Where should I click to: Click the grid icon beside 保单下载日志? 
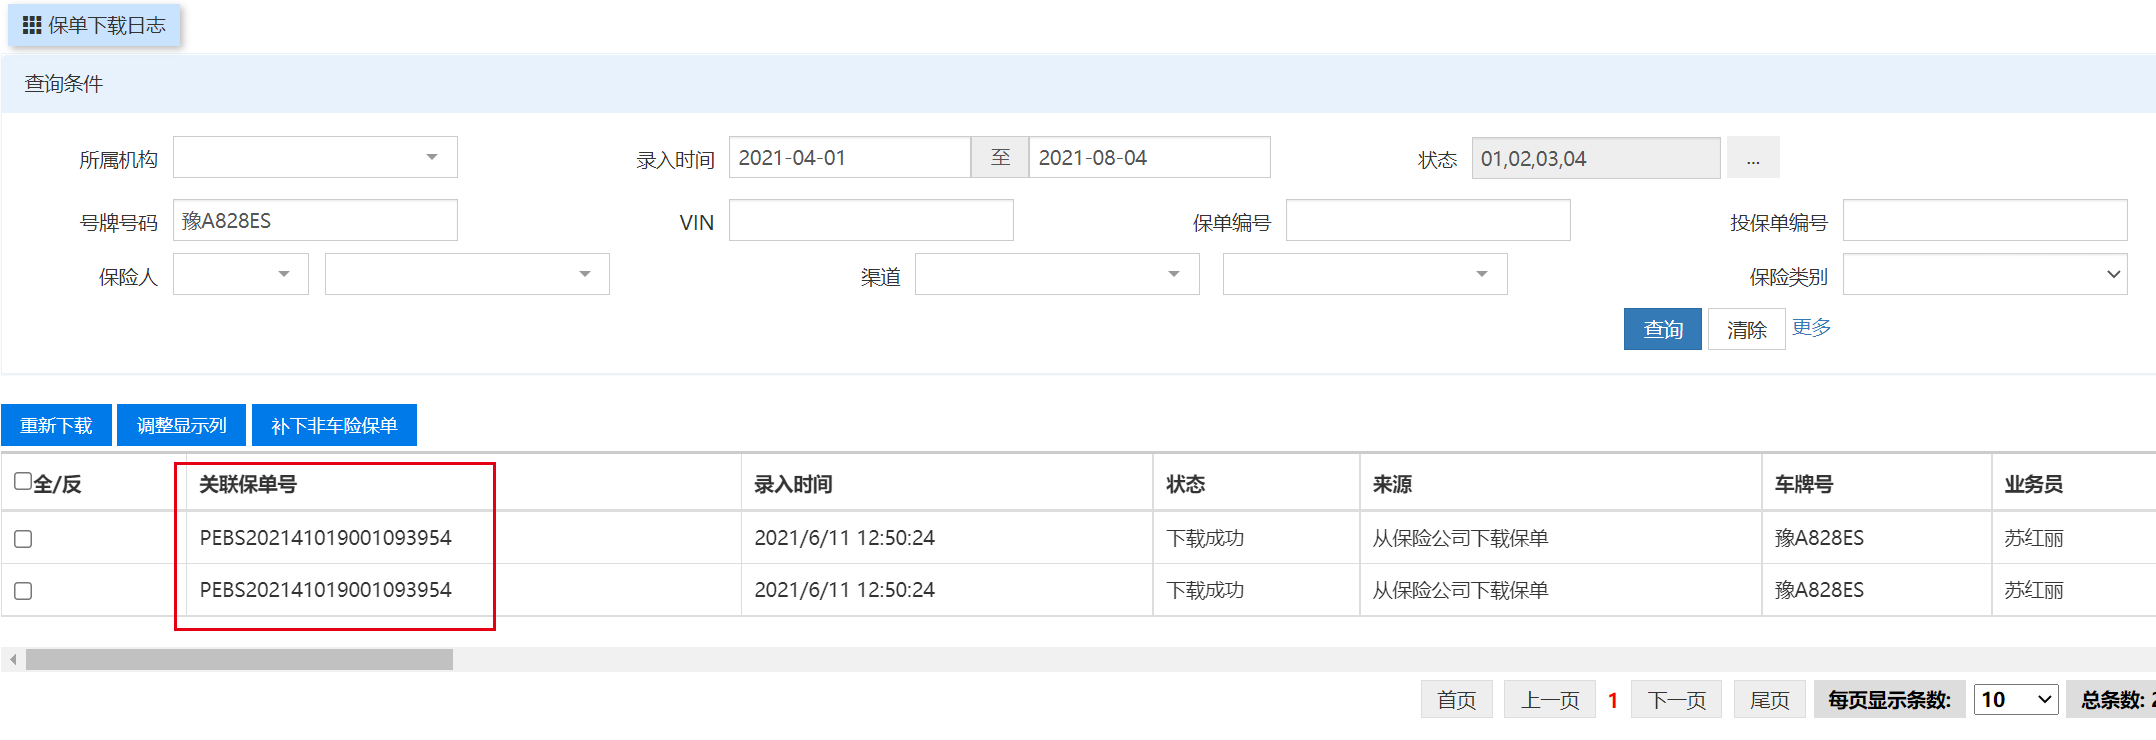pyautogui.click(x=32, y=25)
